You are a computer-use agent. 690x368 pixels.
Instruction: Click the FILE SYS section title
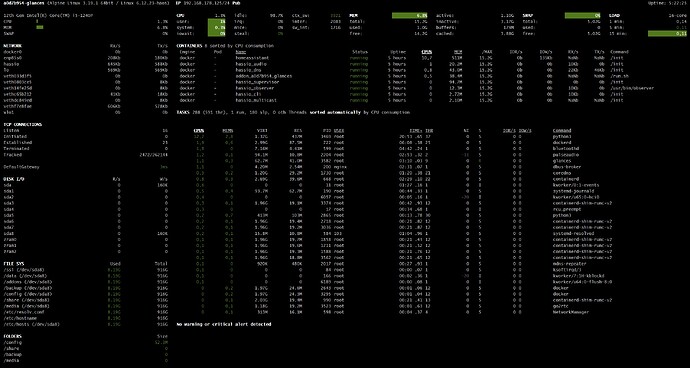click(14, 263)
